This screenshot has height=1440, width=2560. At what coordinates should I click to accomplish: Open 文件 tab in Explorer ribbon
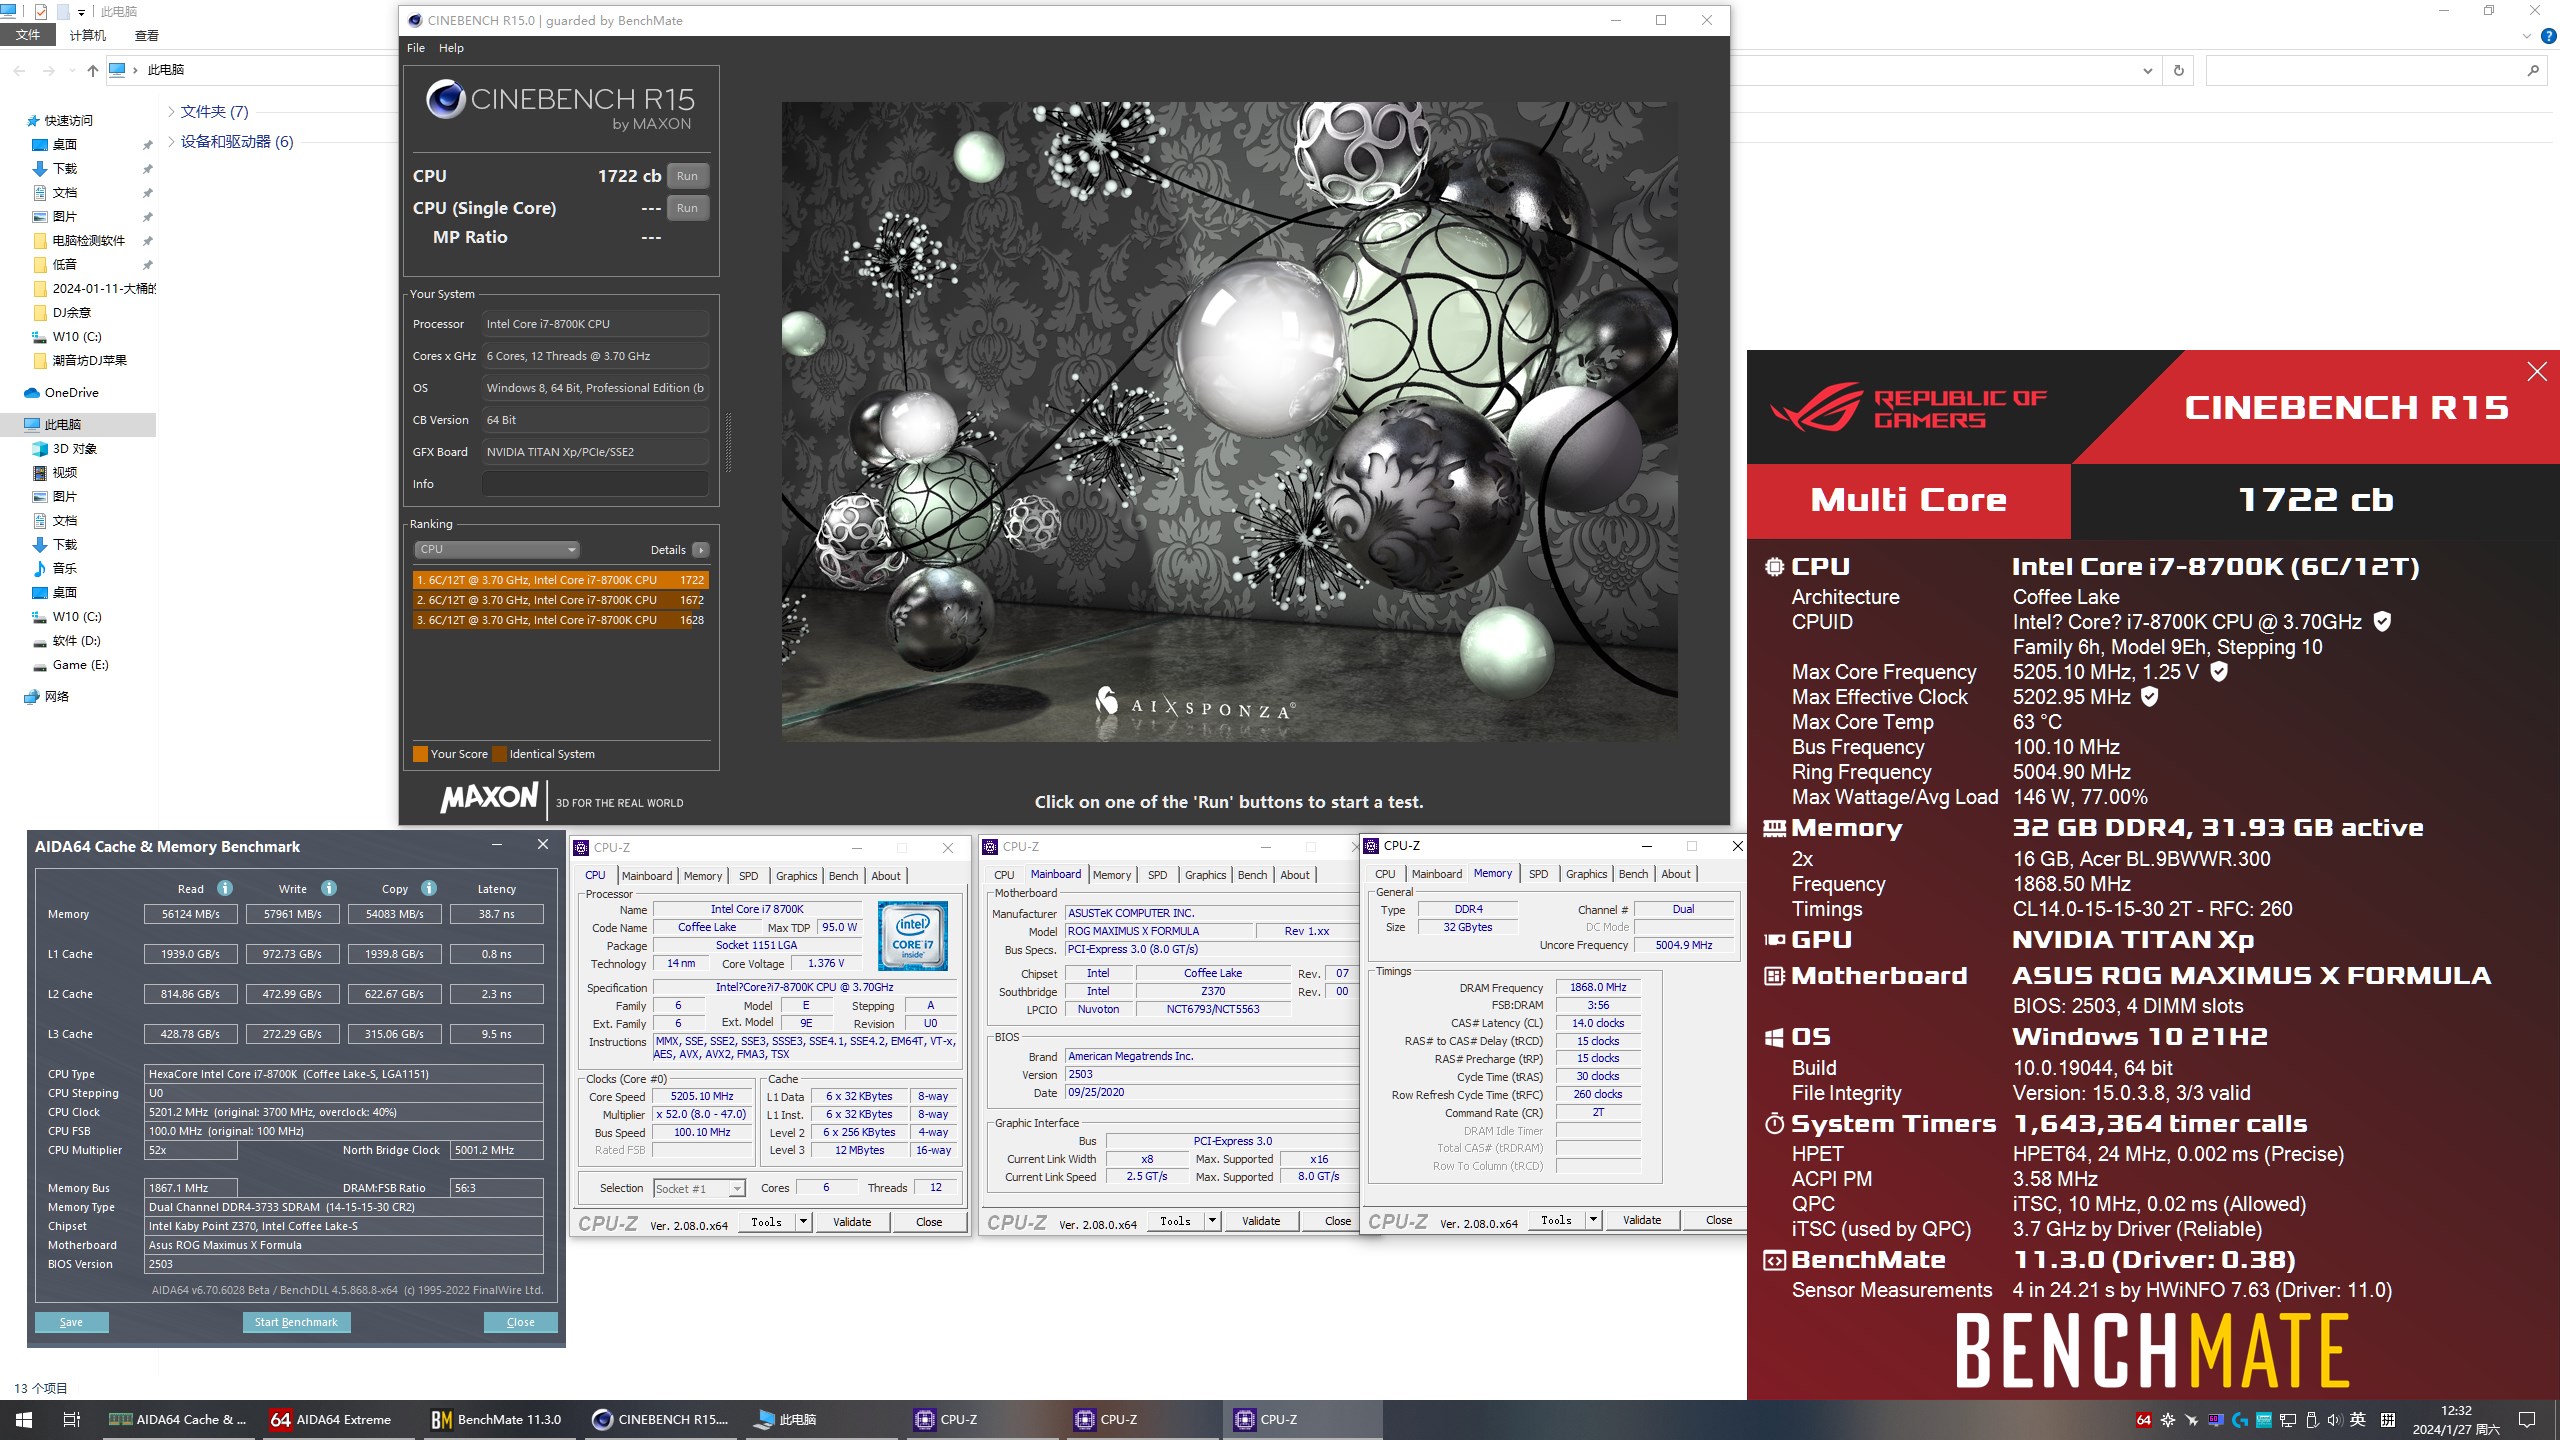28,36
